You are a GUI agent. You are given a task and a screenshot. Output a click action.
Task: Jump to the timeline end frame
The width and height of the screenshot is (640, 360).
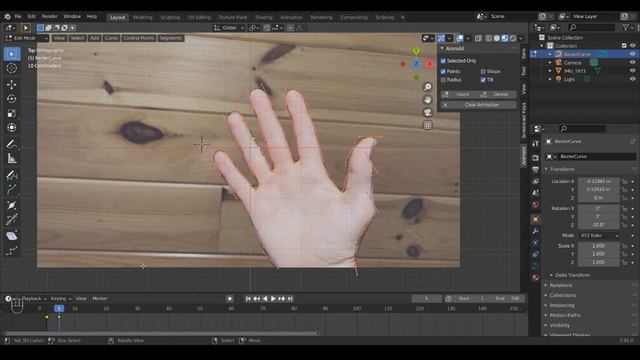click(290, 299)
